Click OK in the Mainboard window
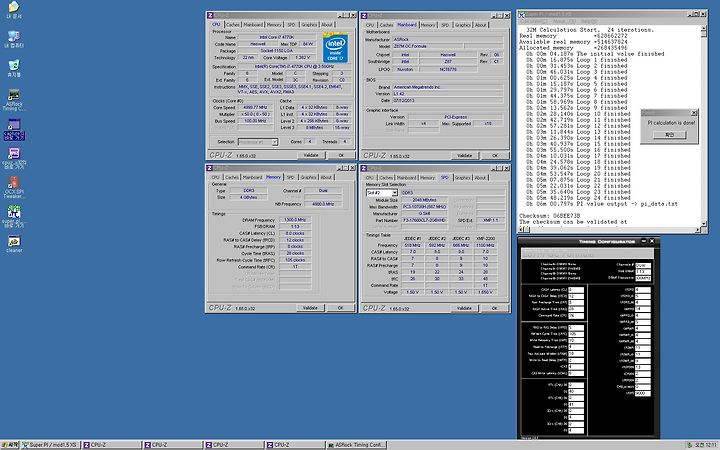Image resolution: width=720 pixels, height=450 pixels. pyautogui.click(x=495, y=156)
